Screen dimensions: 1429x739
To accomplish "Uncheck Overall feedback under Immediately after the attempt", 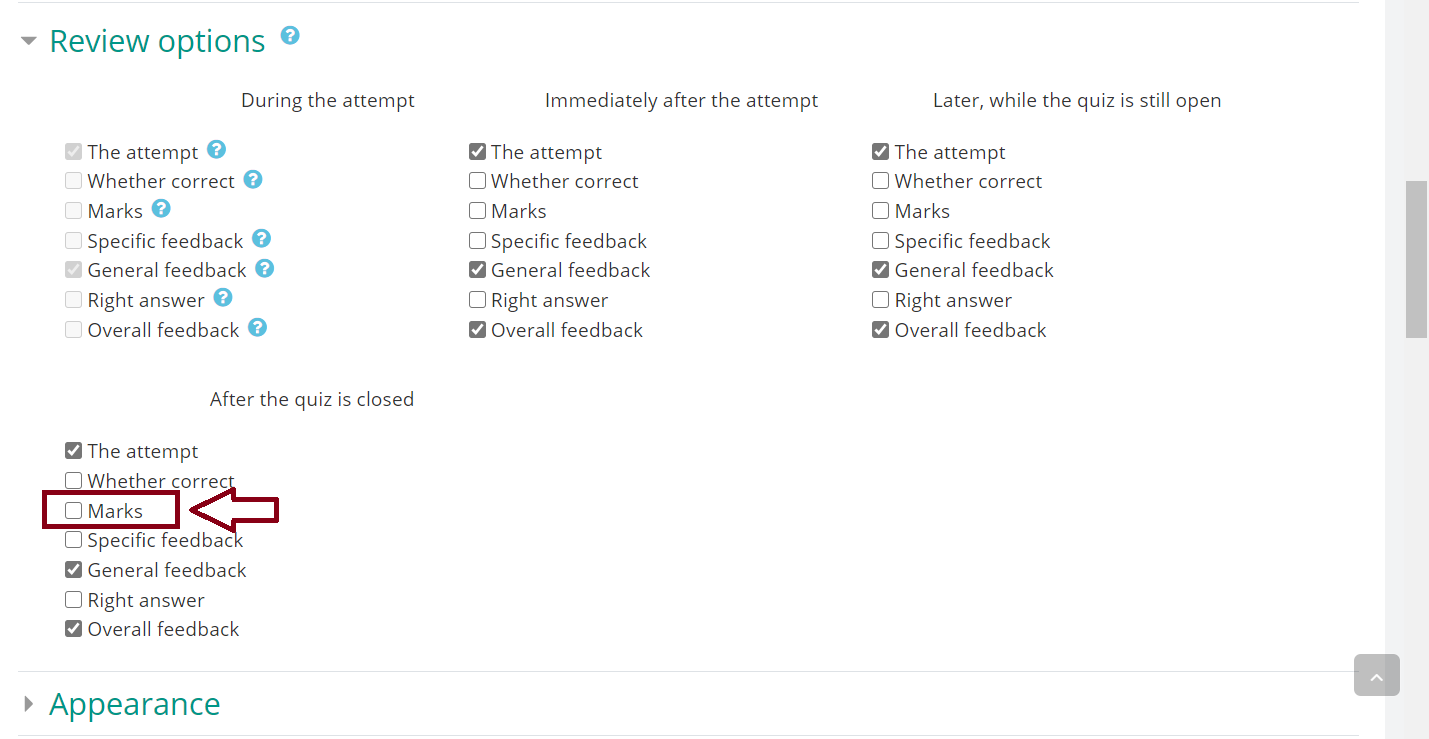I will [x=477, y=330].
